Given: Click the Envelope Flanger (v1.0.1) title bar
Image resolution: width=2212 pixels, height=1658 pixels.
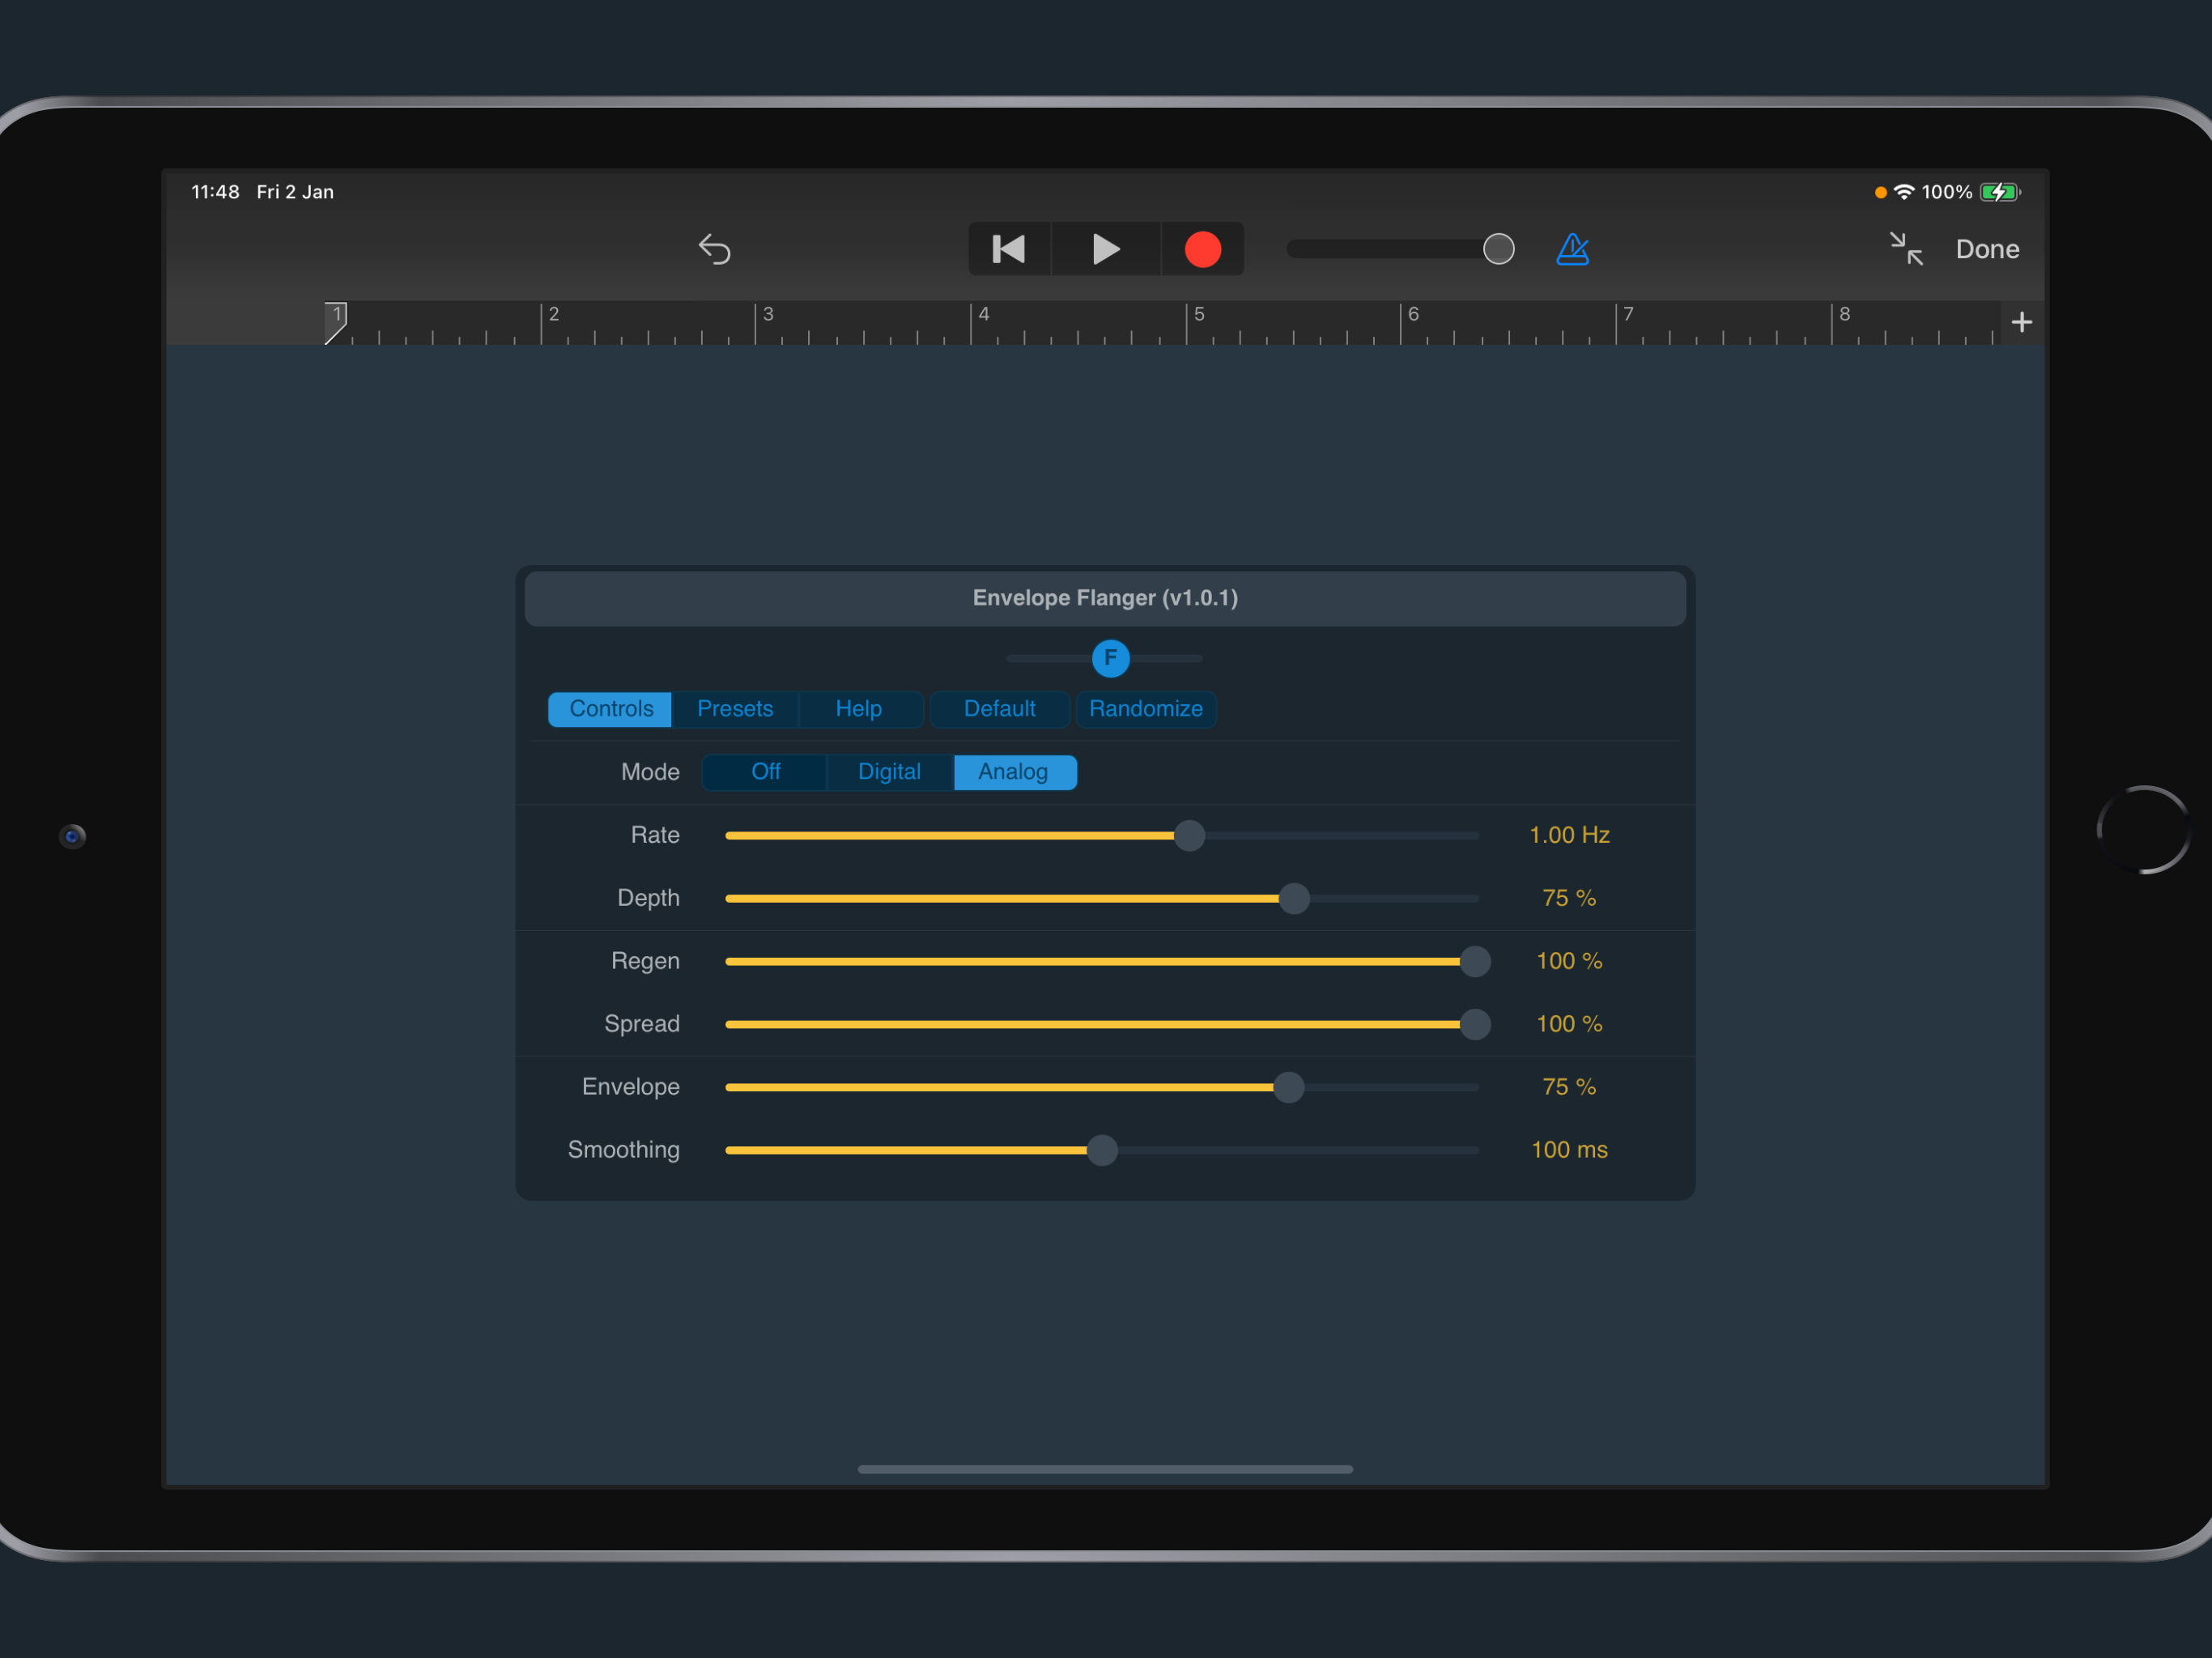Looking at the screenshot, I should [1105, 598].
